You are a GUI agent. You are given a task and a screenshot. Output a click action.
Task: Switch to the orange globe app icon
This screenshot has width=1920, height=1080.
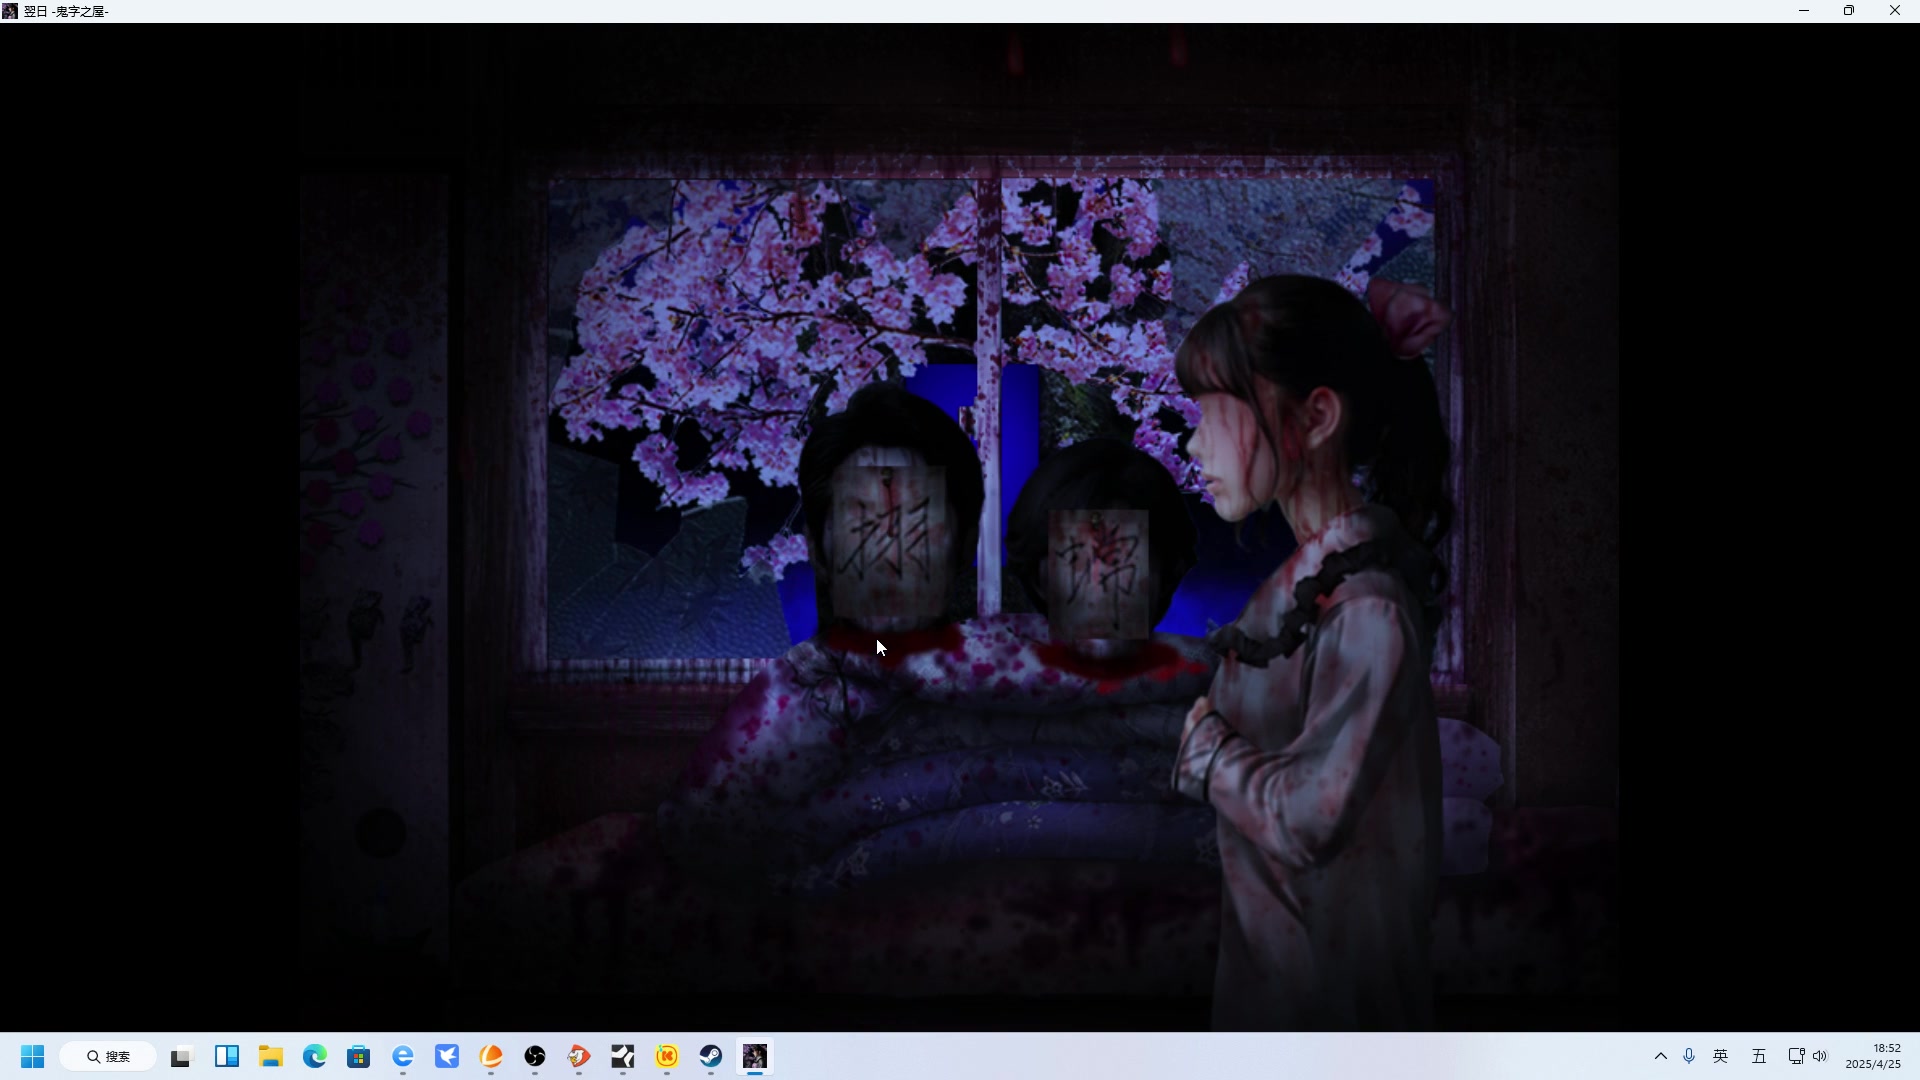[491, 1057]
